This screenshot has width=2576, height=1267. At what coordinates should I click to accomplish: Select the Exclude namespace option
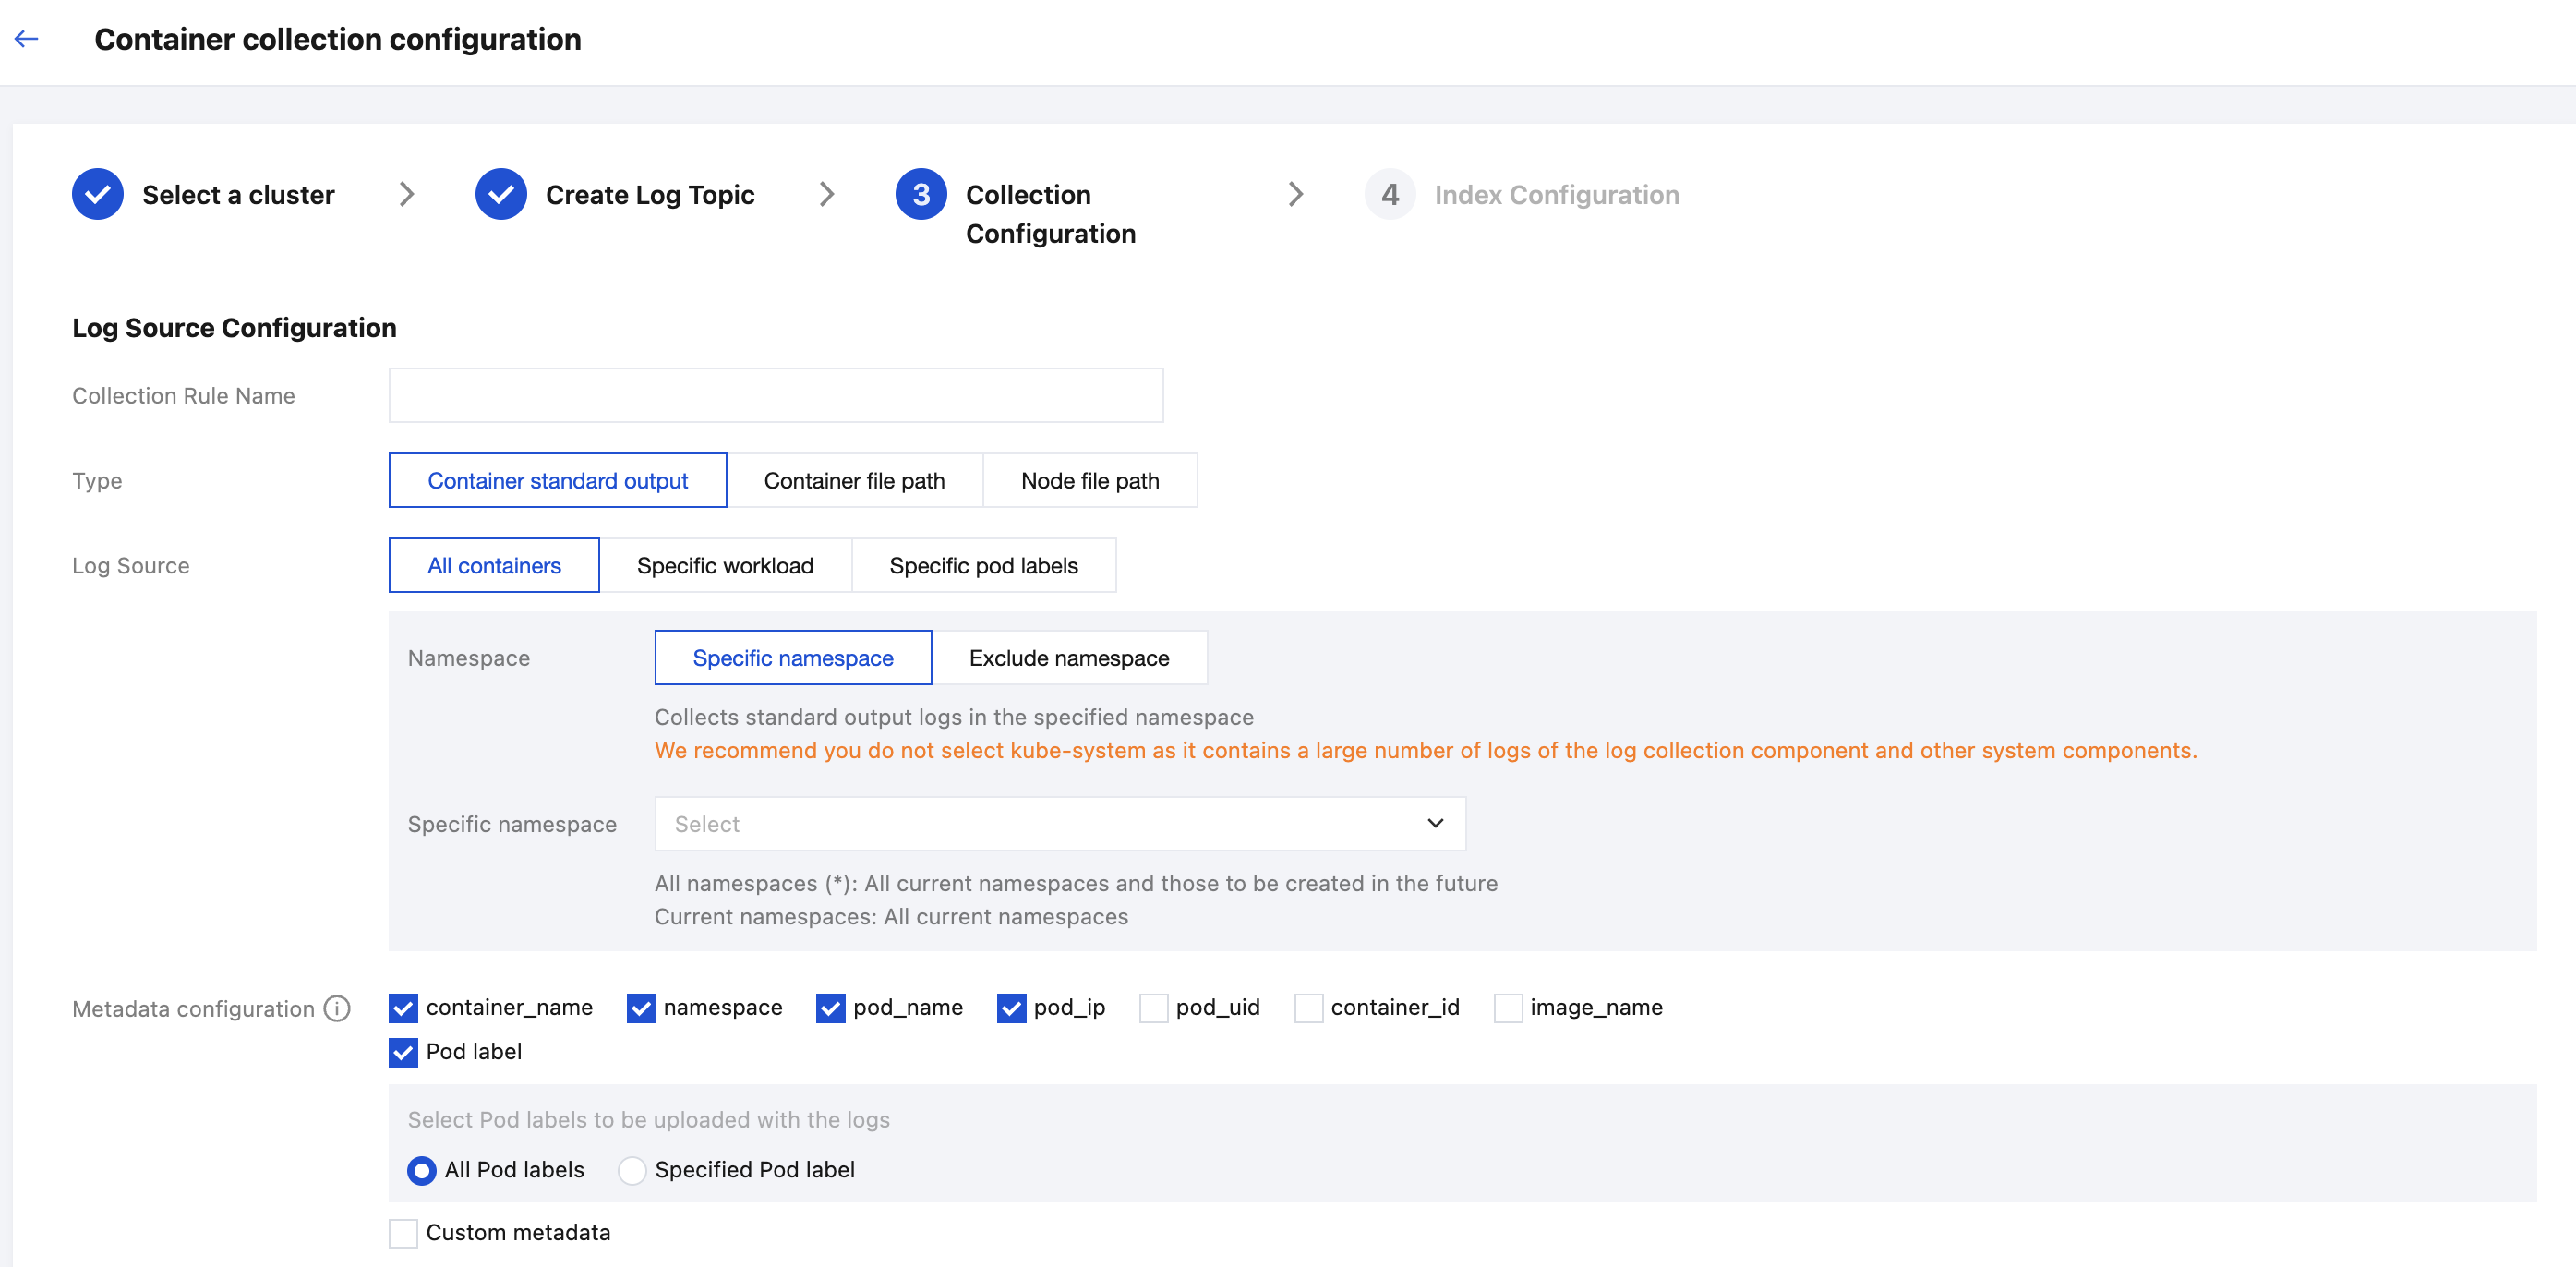click(1068, 658)
